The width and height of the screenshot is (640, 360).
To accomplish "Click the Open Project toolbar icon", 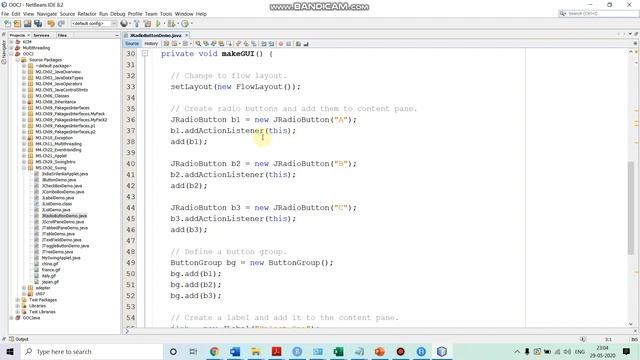I will (28, 24).
